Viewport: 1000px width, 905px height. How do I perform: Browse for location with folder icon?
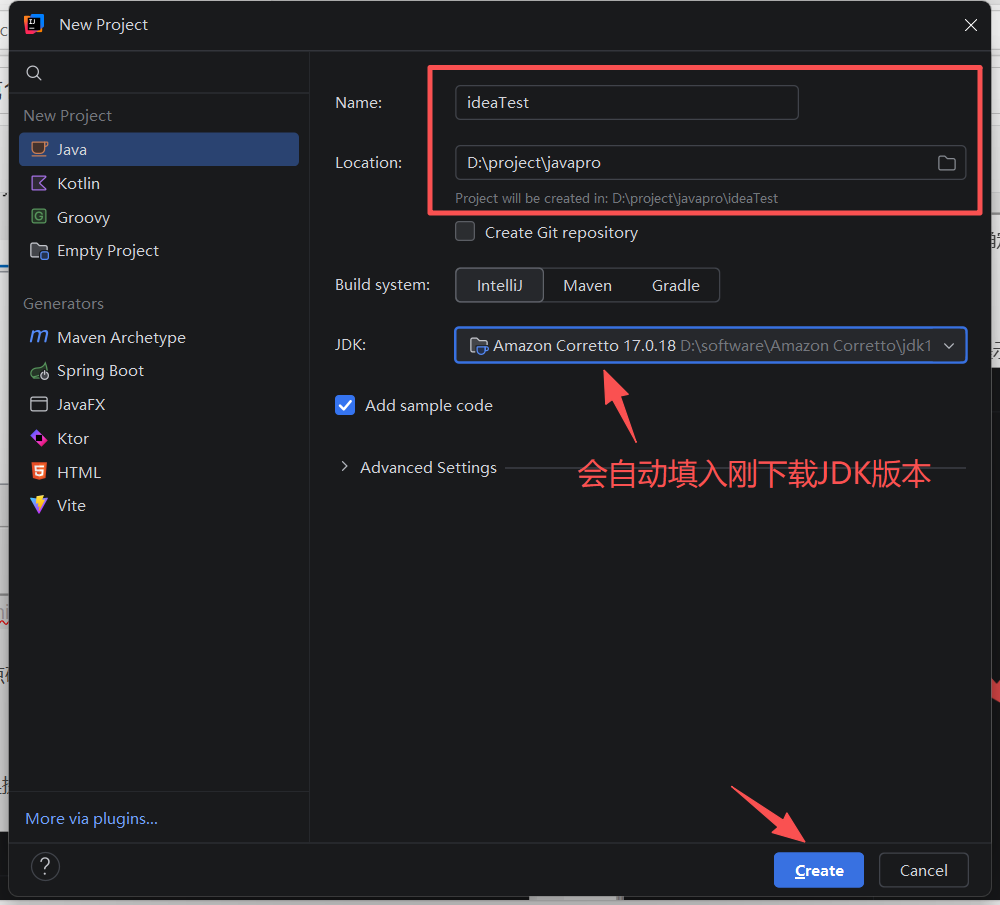[946, 163]
